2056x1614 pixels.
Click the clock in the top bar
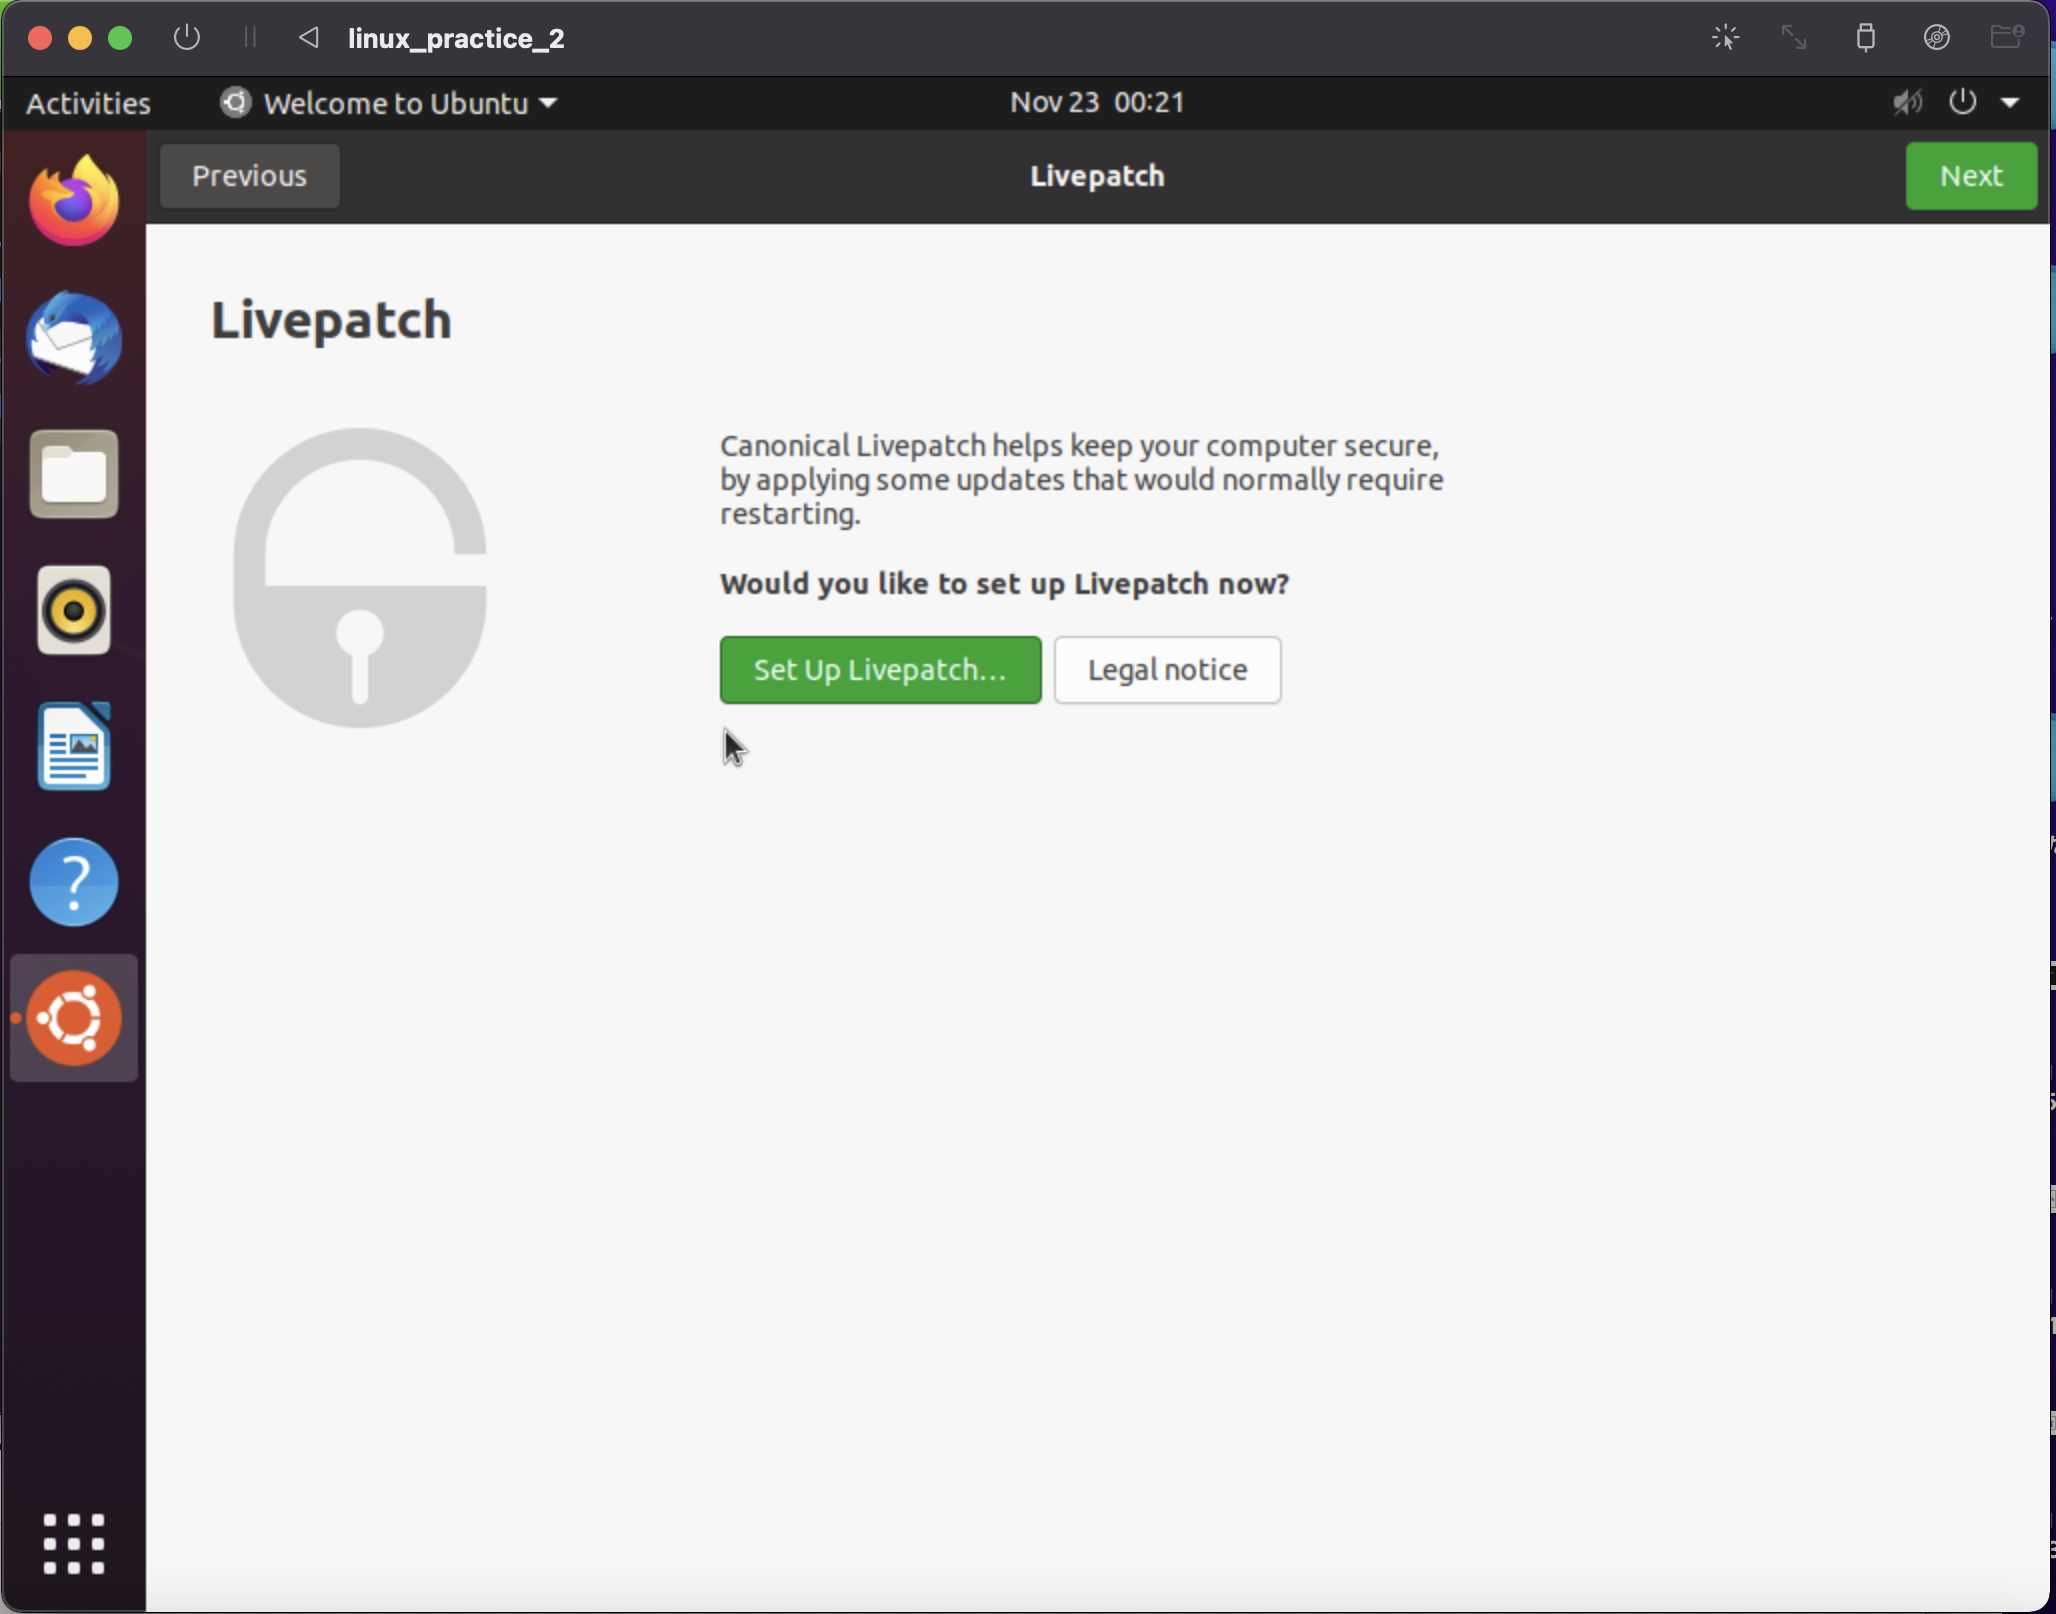[x=1096, y=101]
